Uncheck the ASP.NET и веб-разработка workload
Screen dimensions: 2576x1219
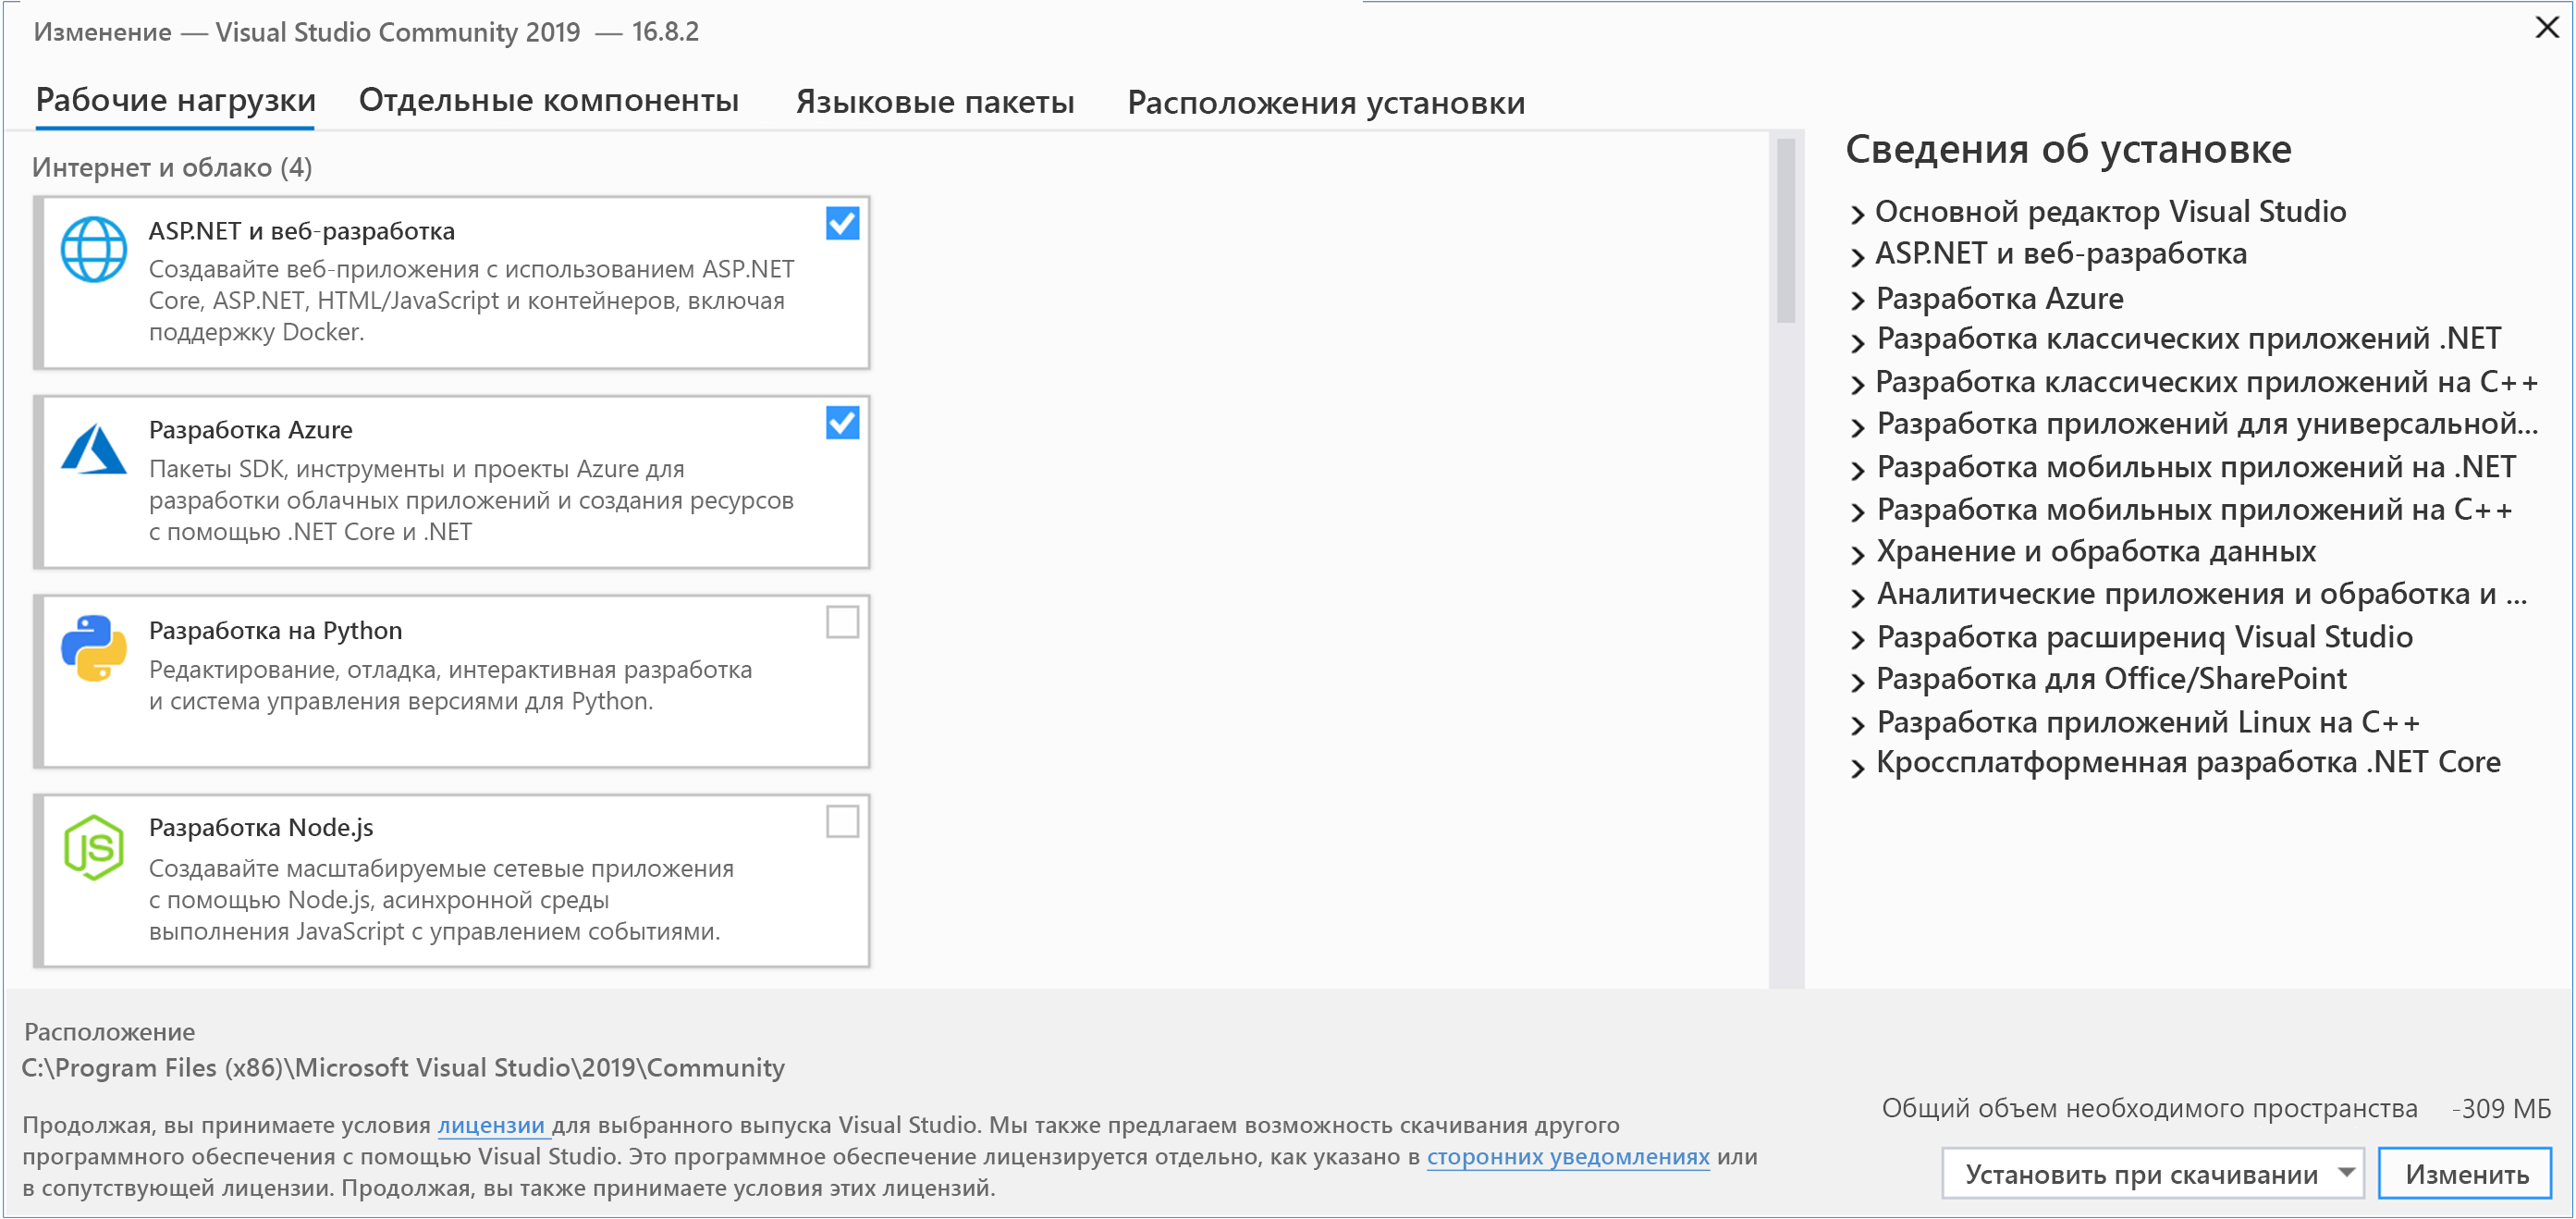(842, 223)
